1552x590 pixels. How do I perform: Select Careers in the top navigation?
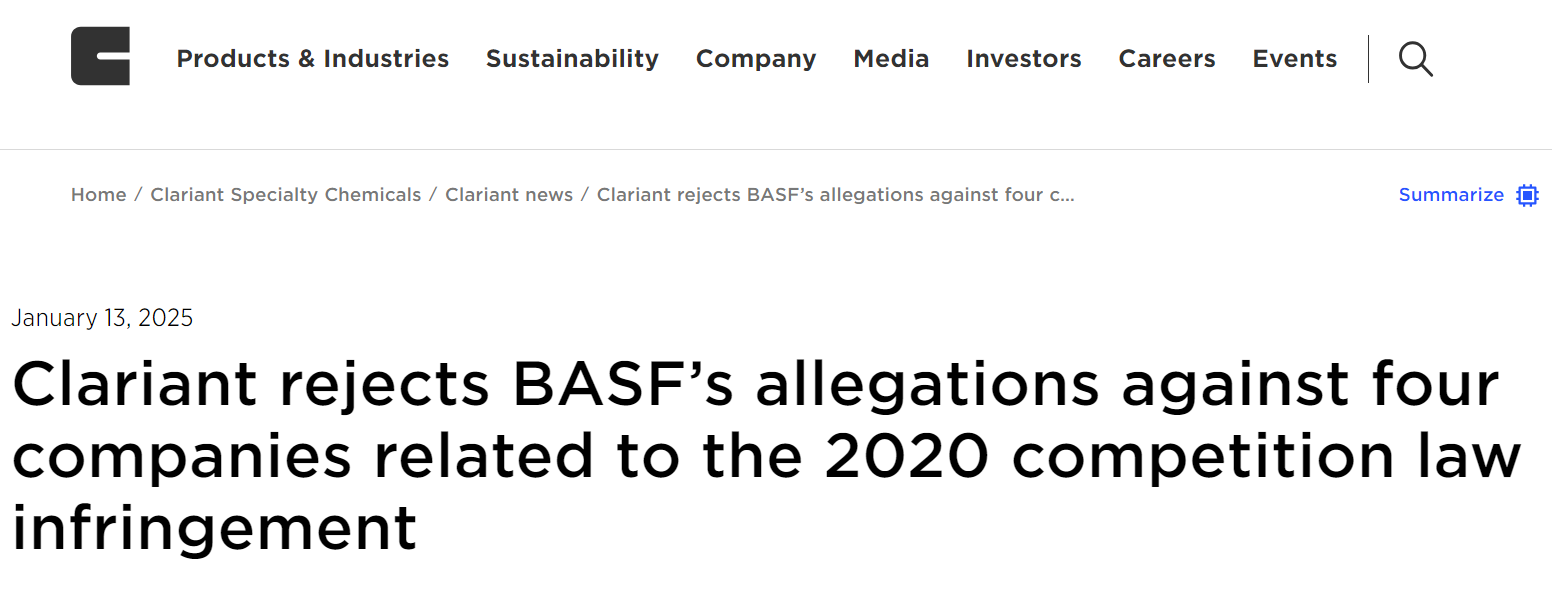point(1167,59)
